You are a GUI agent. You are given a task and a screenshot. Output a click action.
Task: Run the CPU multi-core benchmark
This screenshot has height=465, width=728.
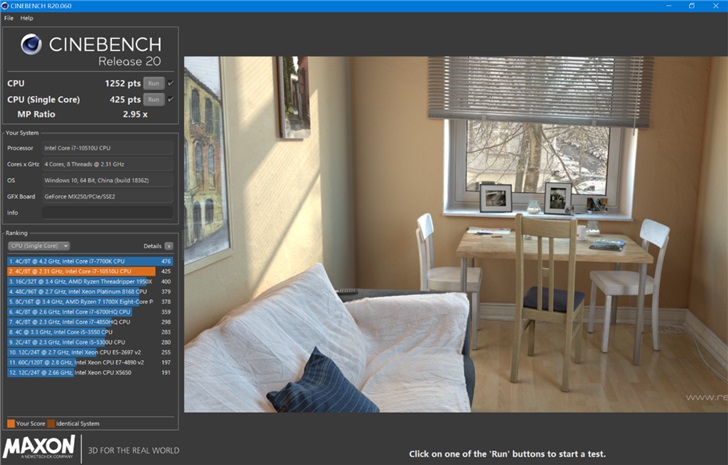[154, 83]
